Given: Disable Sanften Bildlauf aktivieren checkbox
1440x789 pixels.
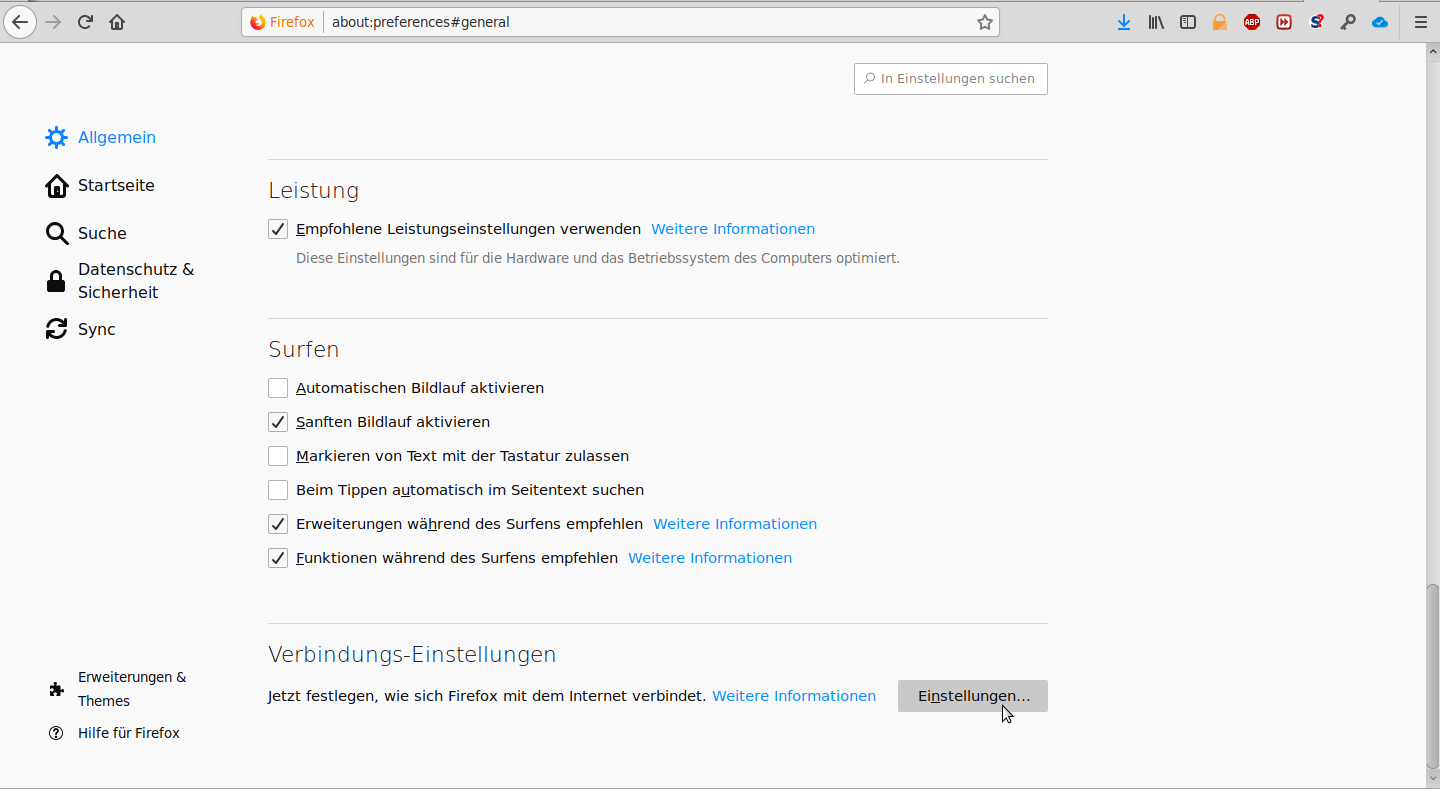Looking at the screenshot, I should (278, 422).
